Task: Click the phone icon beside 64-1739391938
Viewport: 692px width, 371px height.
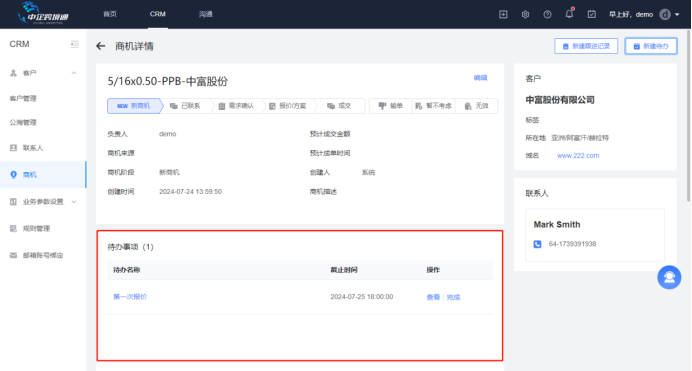Action: 537,244
